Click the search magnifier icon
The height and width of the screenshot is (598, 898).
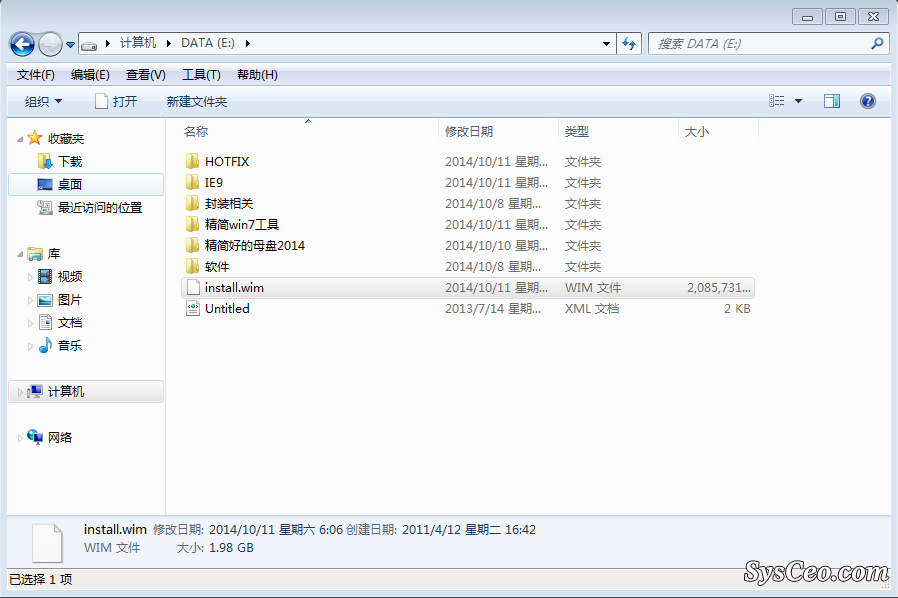tap(877, 44)
